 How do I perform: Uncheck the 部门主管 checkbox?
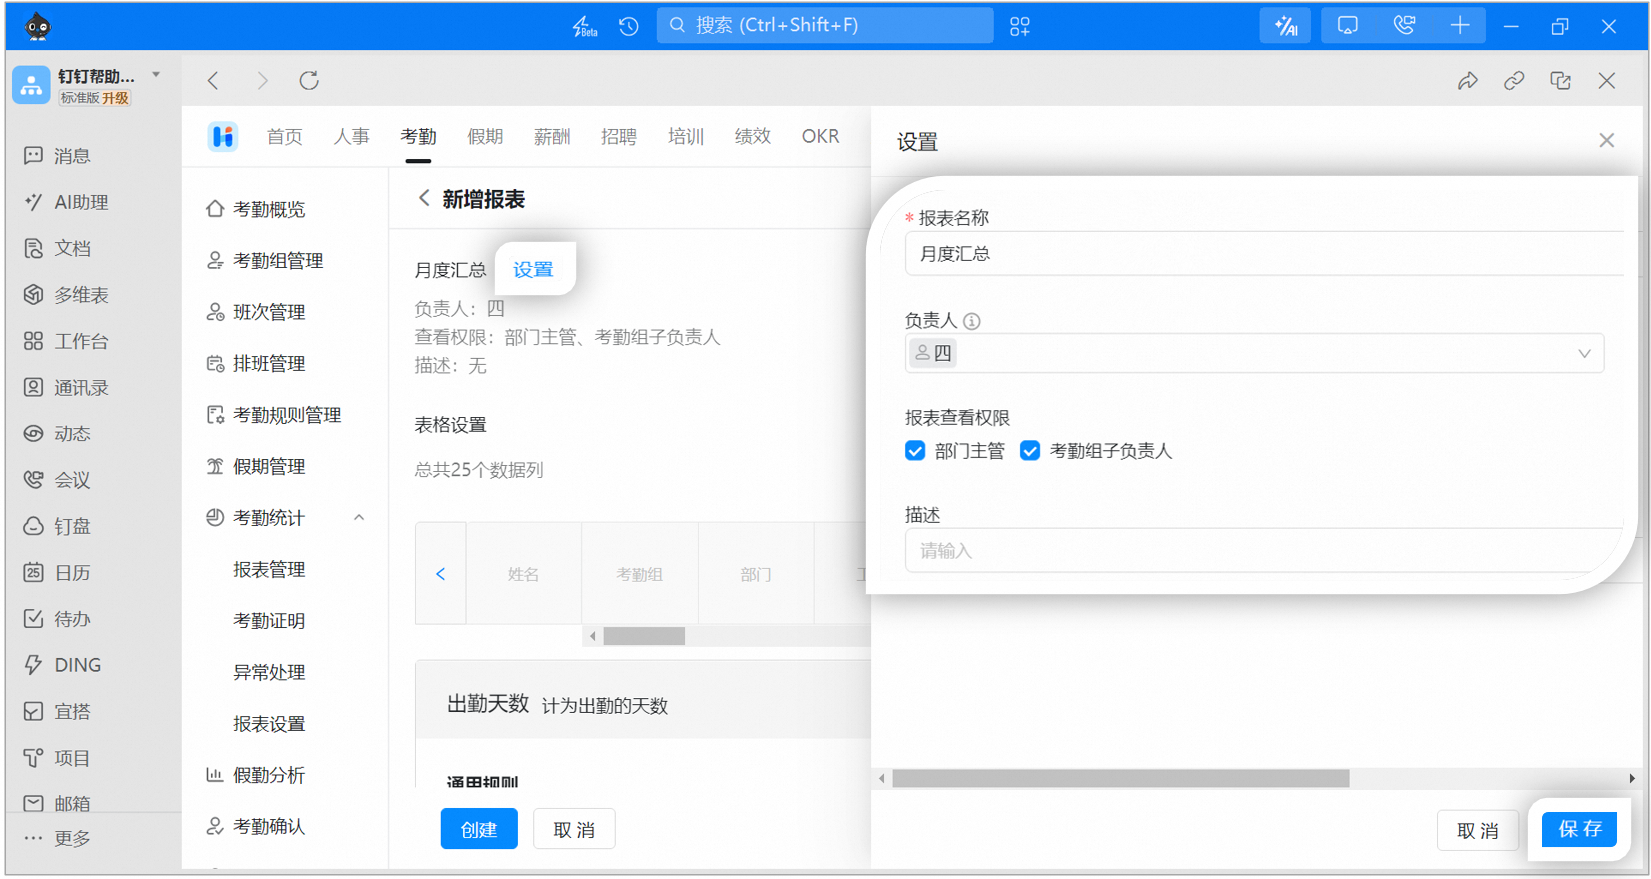pyautogui.click(x=915, y=451)
